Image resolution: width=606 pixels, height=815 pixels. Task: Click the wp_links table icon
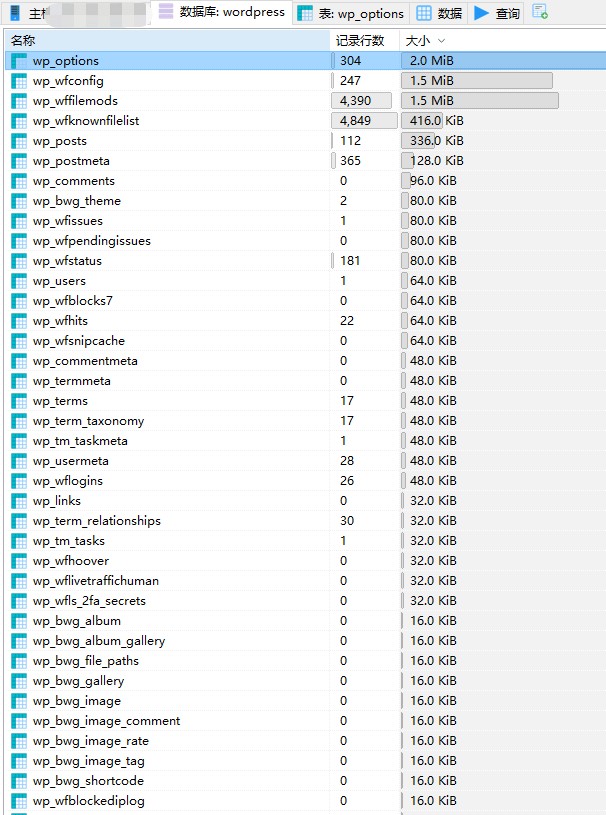19,501
